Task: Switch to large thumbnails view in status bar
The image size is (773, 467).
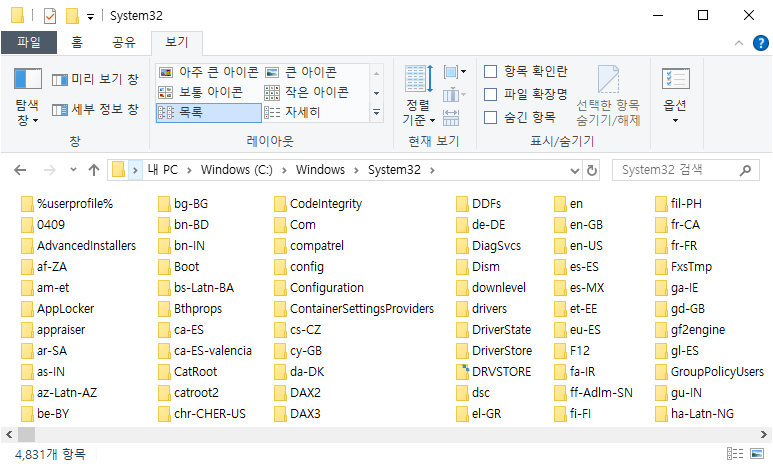Action: tap(757, 454)
